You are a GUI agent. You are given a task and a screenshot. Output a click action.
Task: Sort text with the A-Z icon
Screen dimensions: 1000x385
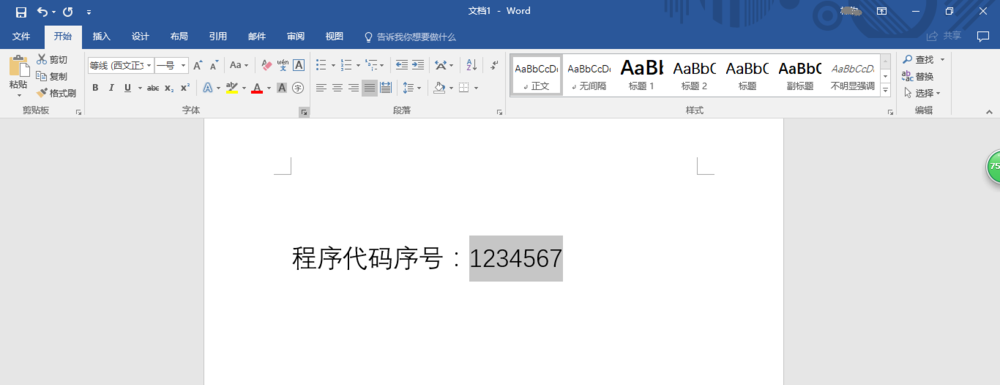(471, 65)
